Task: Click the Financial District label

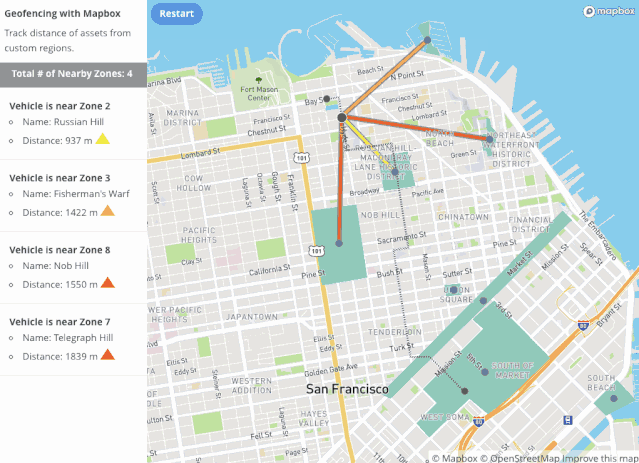Action: (x=531, y=225)
